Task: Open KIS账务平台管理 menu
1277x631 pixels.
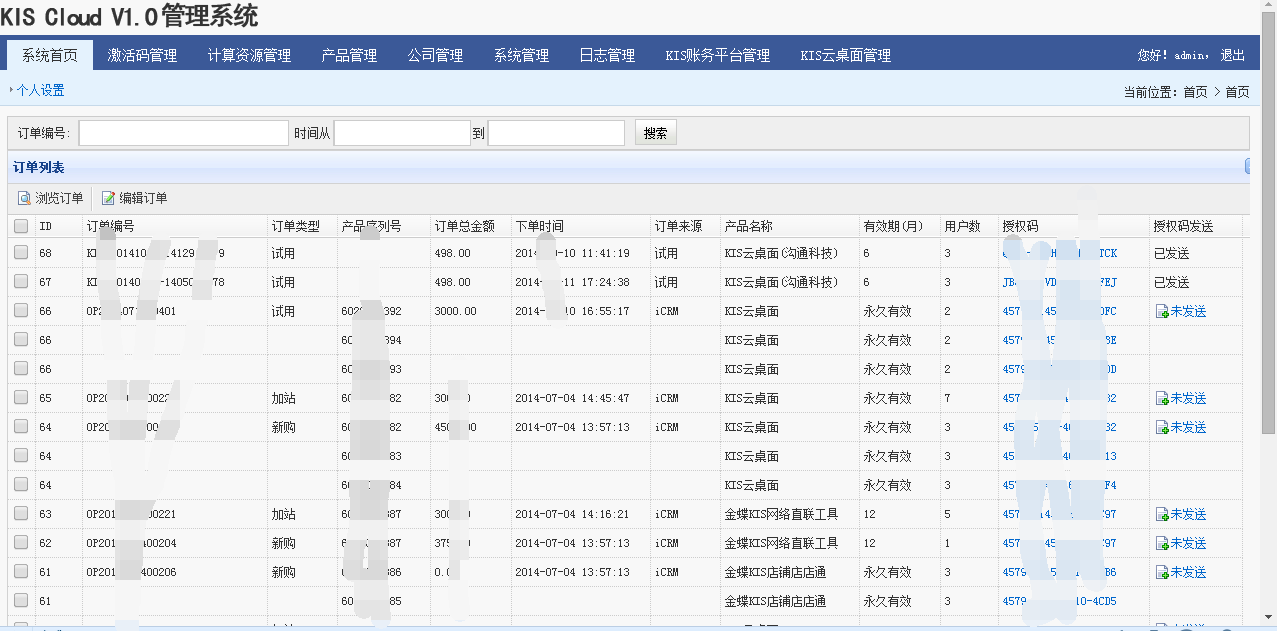Action: coord(717,55)
